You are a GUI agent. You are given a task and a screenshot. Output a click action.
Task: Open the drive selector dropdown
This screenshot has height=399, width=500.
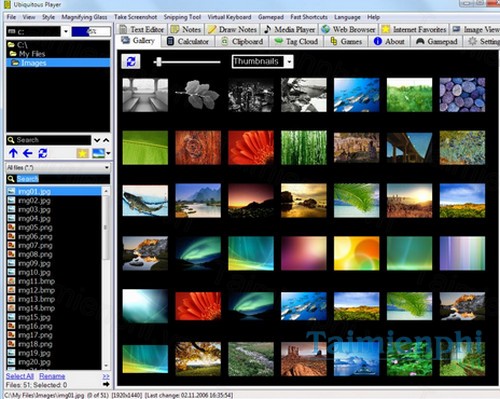pyautogui.click(x=65, y=32)
